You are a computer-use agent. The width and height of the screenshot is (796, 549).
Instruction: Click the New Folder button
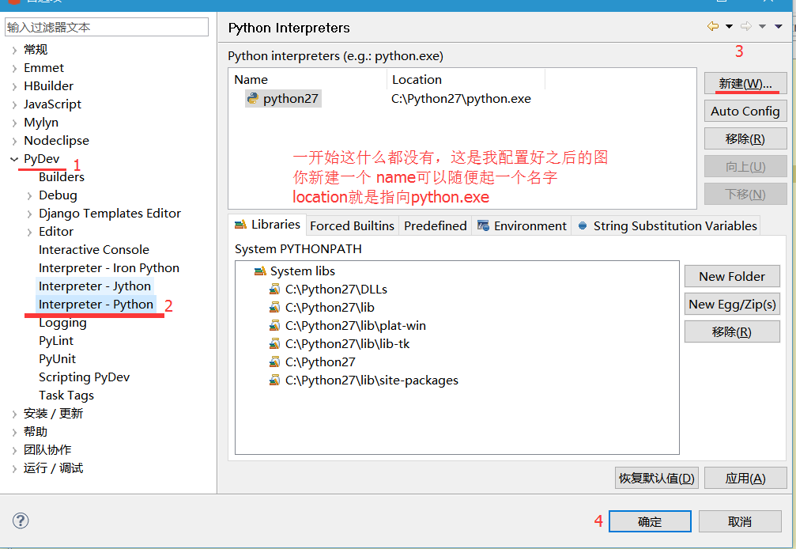pyautogui.click(x=731, y=276)
